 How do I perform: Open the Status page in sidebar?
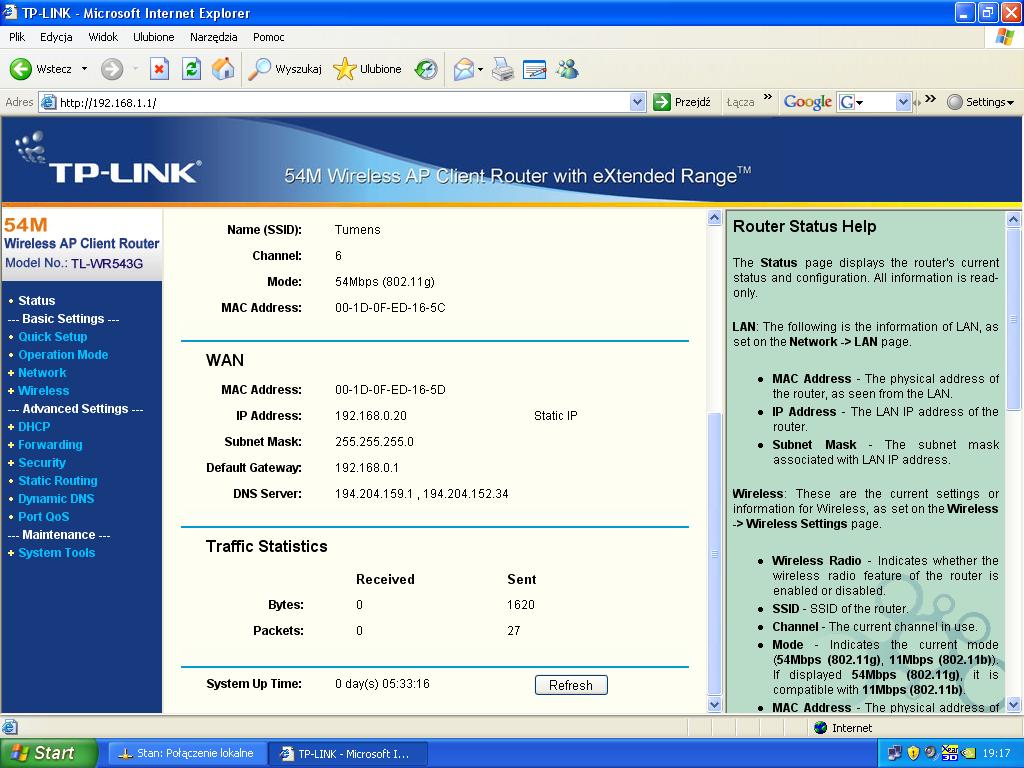tap(37, 300)
